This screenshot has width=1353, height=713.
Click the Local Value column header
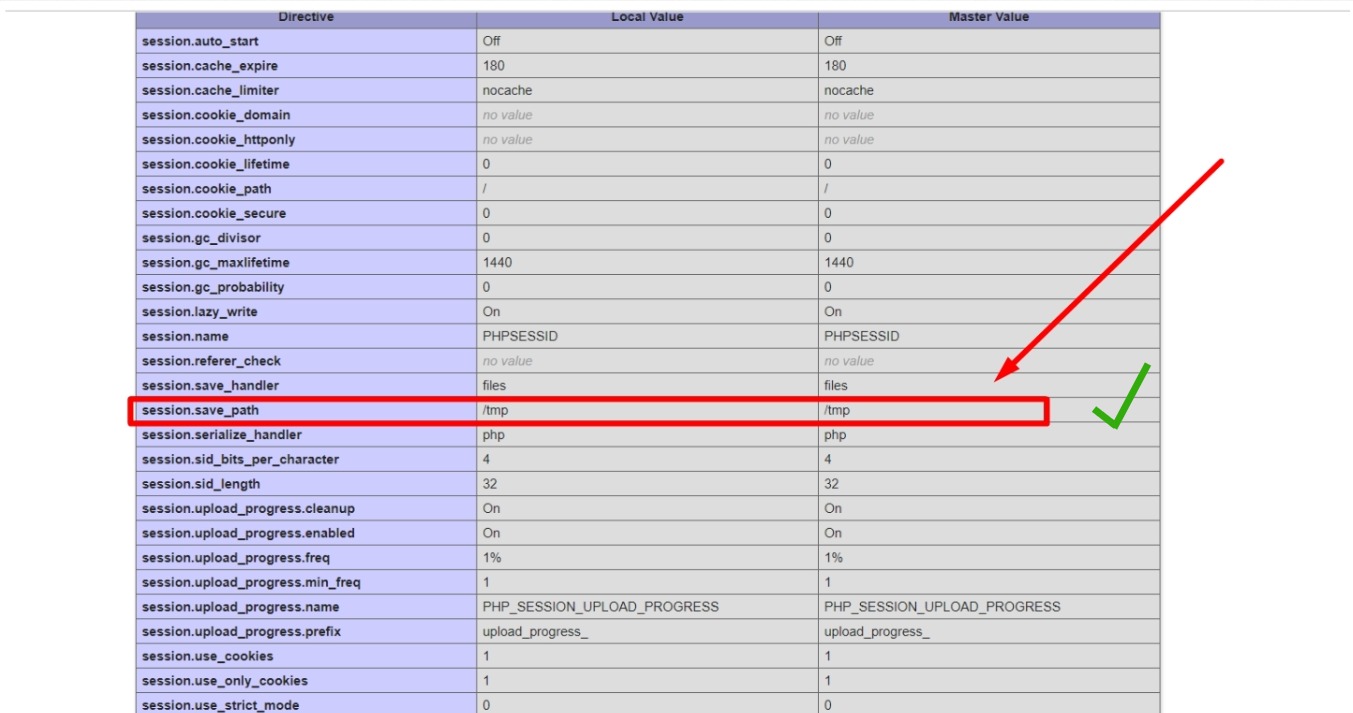click(646, 17)
